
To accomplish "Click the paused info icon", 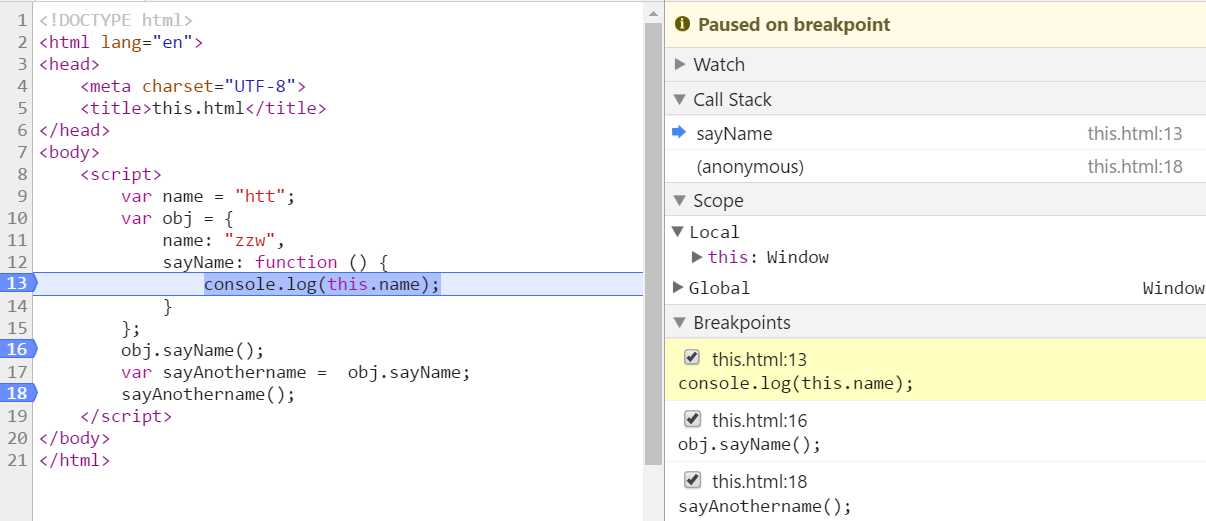I will coord(683,24).
